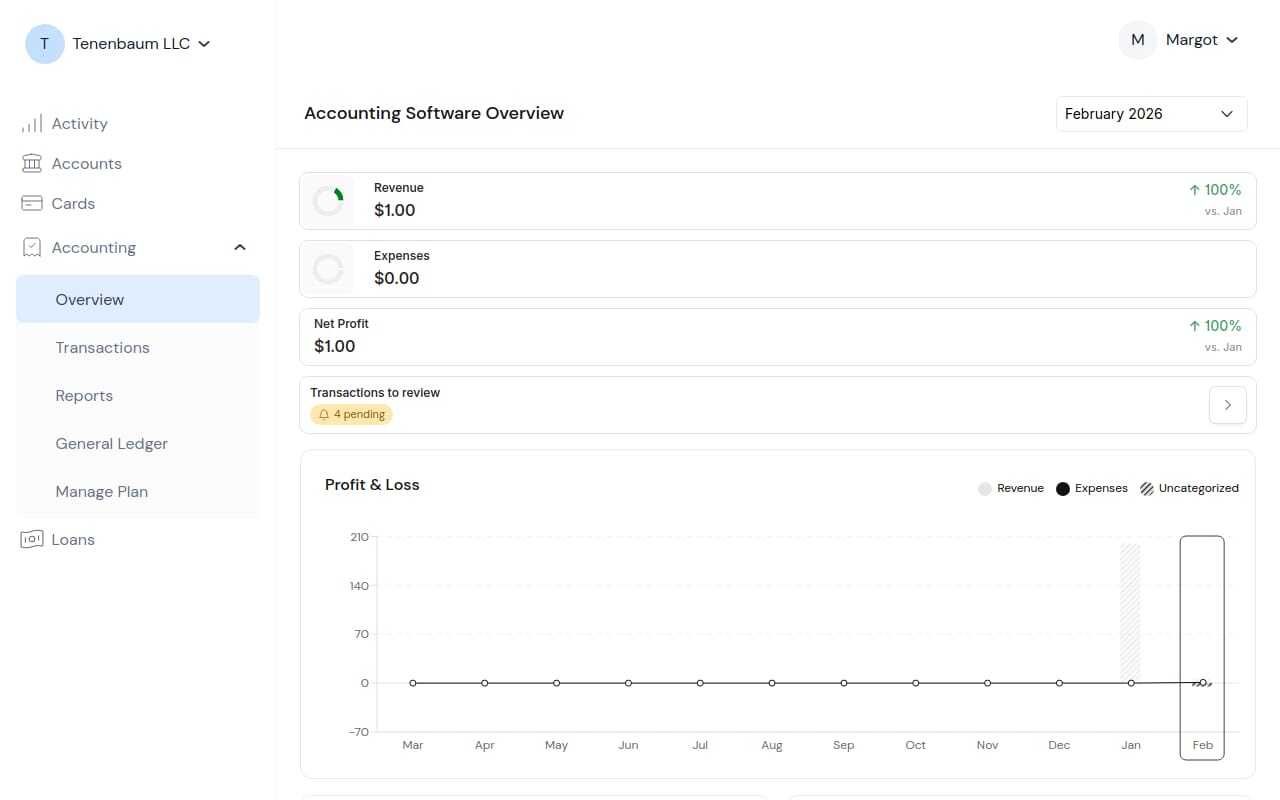
Task: Toggle Revenue series in chart legend
Action: click(x=1011, y=488)
